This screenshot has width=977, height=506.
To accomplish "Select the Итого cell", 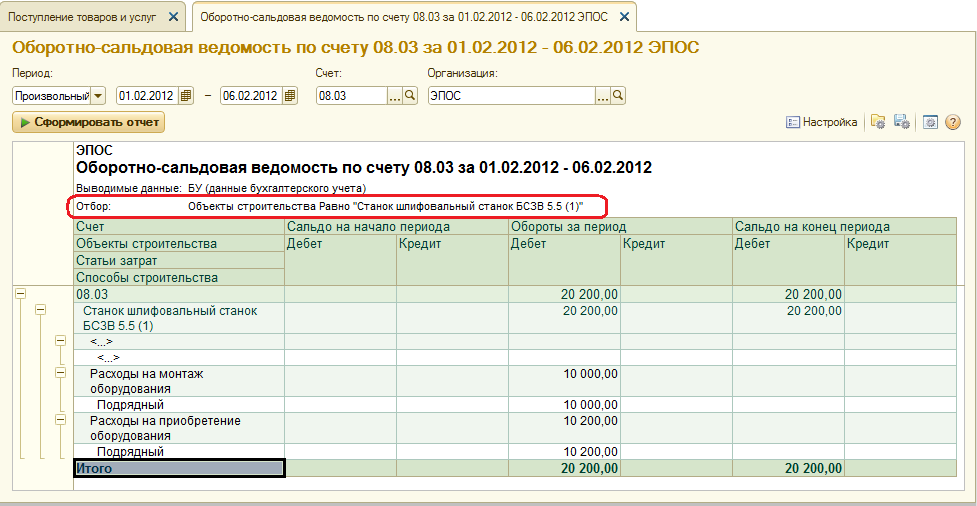I will 179,468.
